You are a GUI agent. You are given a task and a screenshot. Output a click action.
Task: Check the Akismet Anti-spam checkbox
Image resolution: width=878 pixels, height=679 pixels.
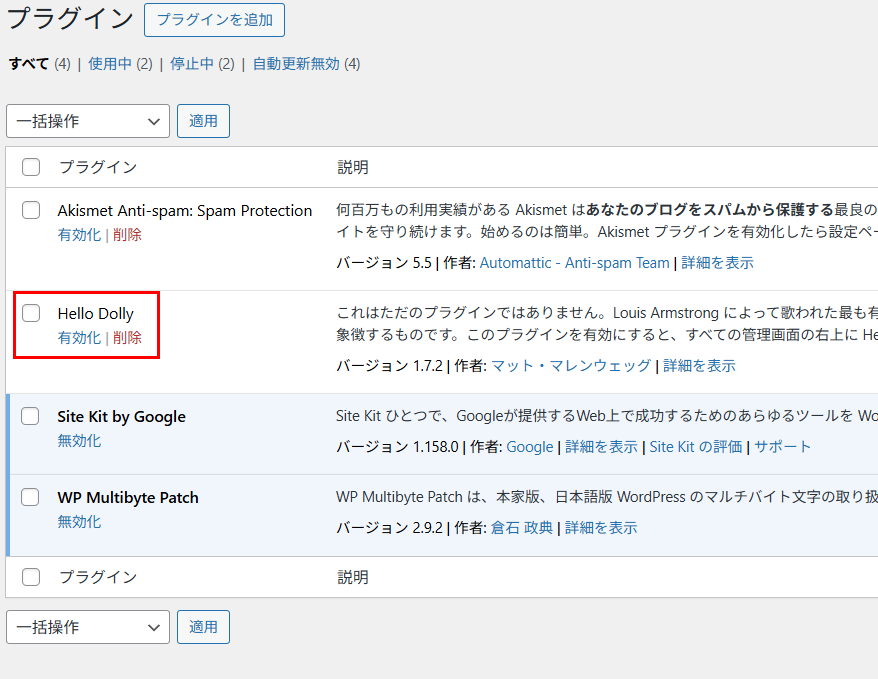tap(31, 210)
